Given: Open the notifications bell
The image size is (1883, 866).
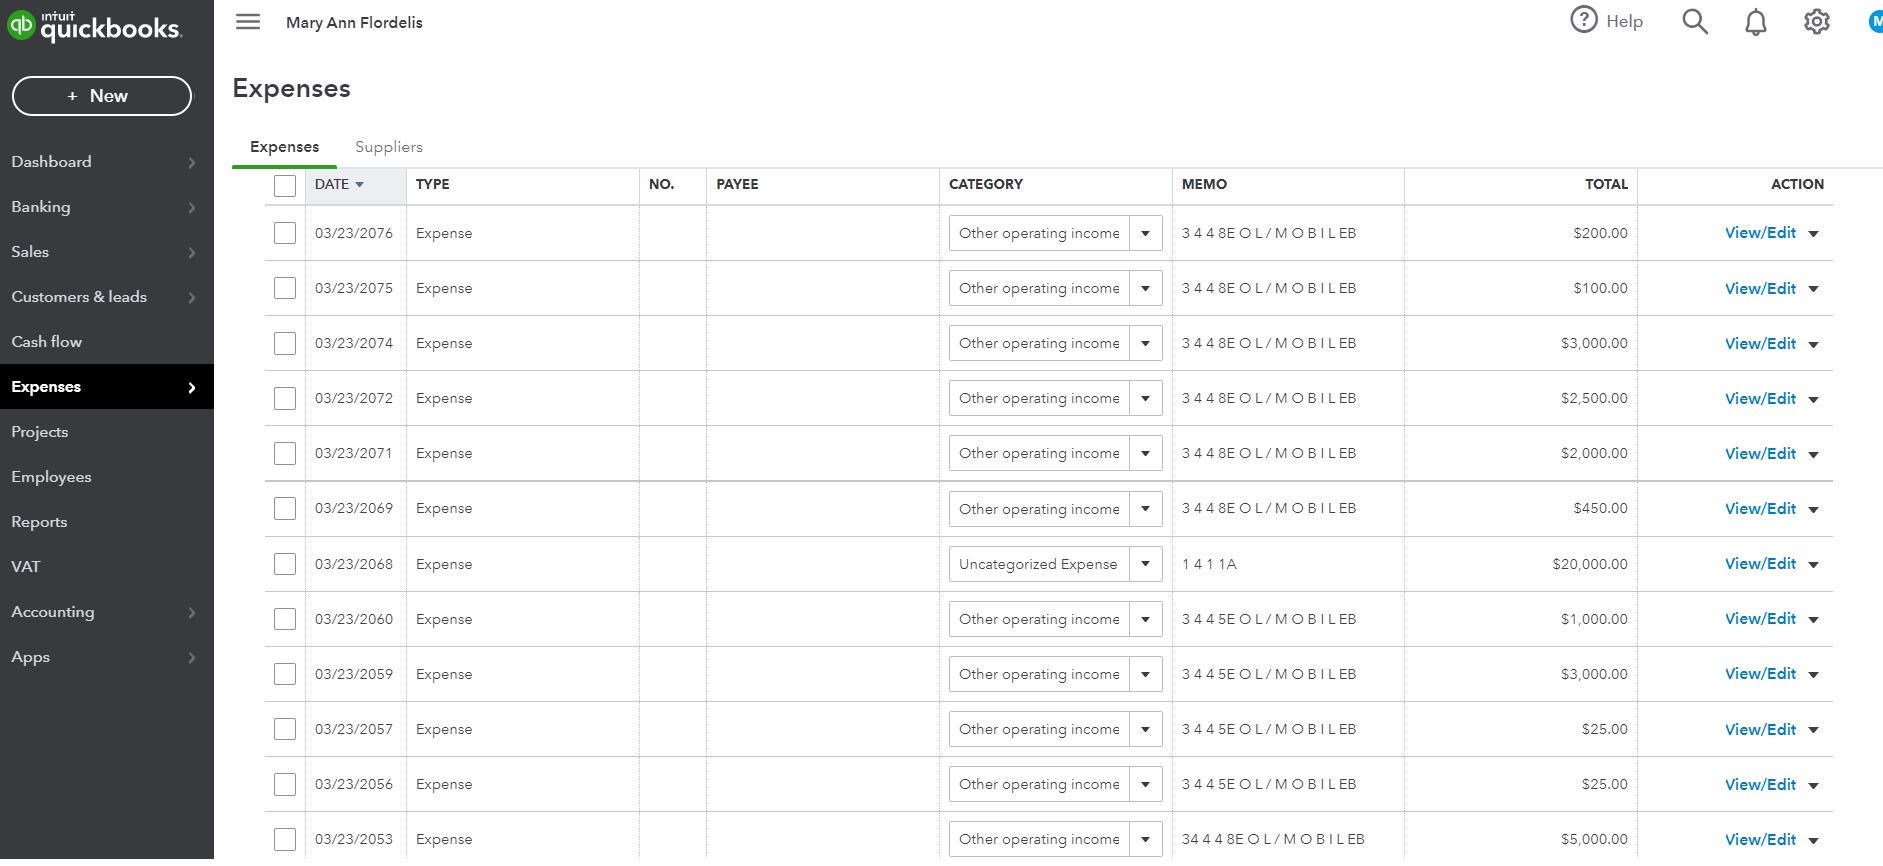Looking at the screenshot, I should [1755, 22].
